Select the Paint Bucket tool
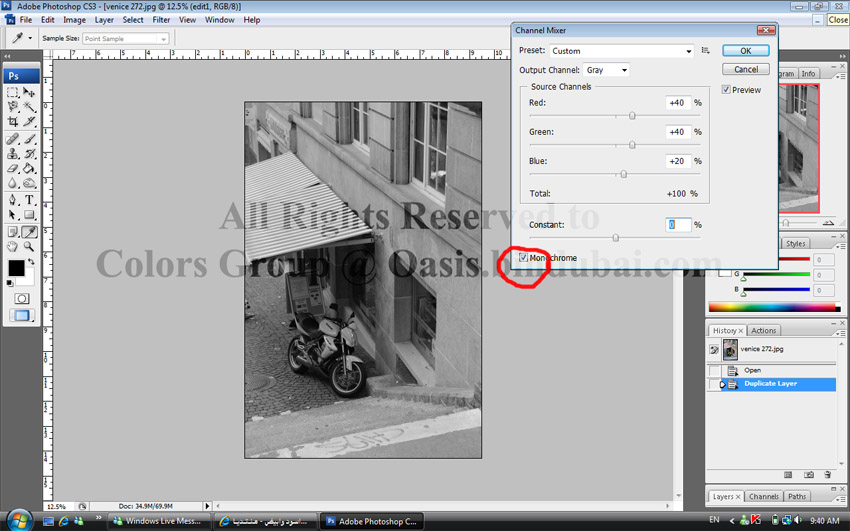 point(29,169)
